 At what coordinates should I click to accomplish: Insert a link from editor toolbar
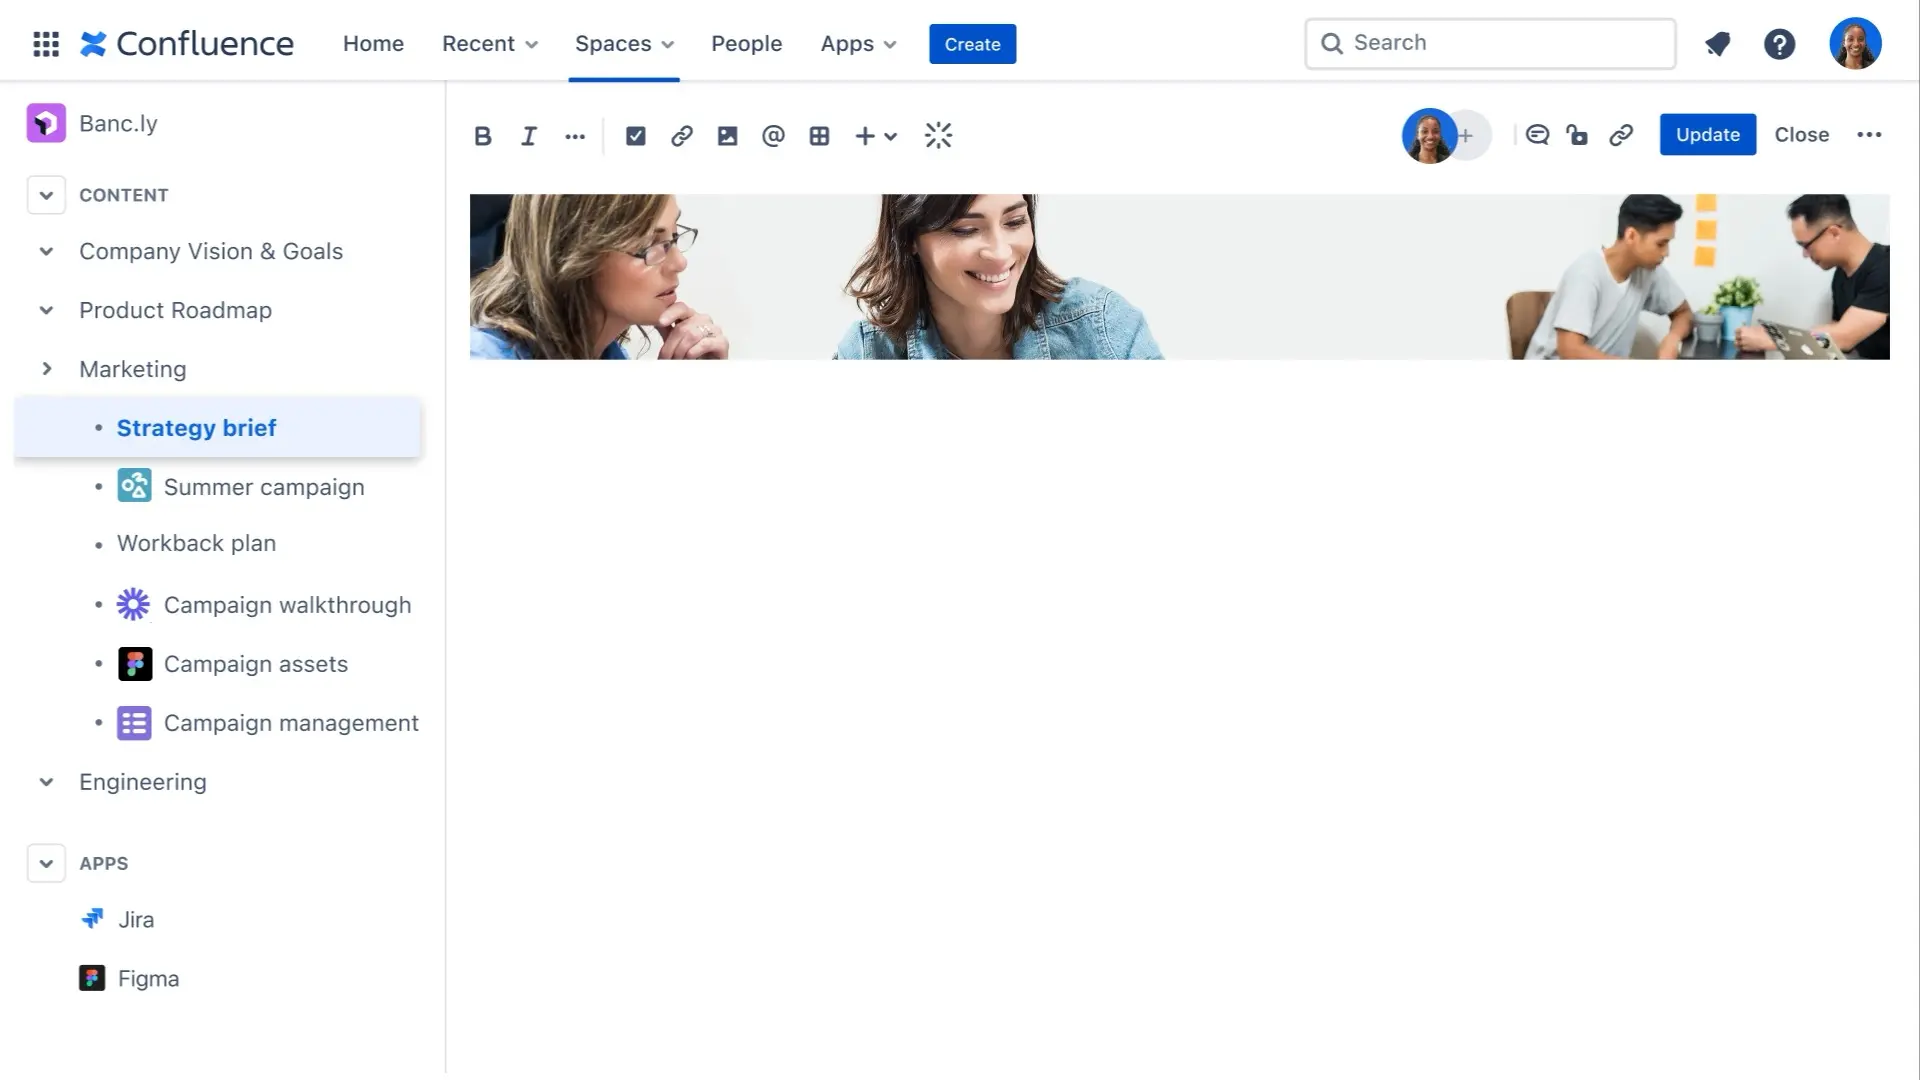681,136
